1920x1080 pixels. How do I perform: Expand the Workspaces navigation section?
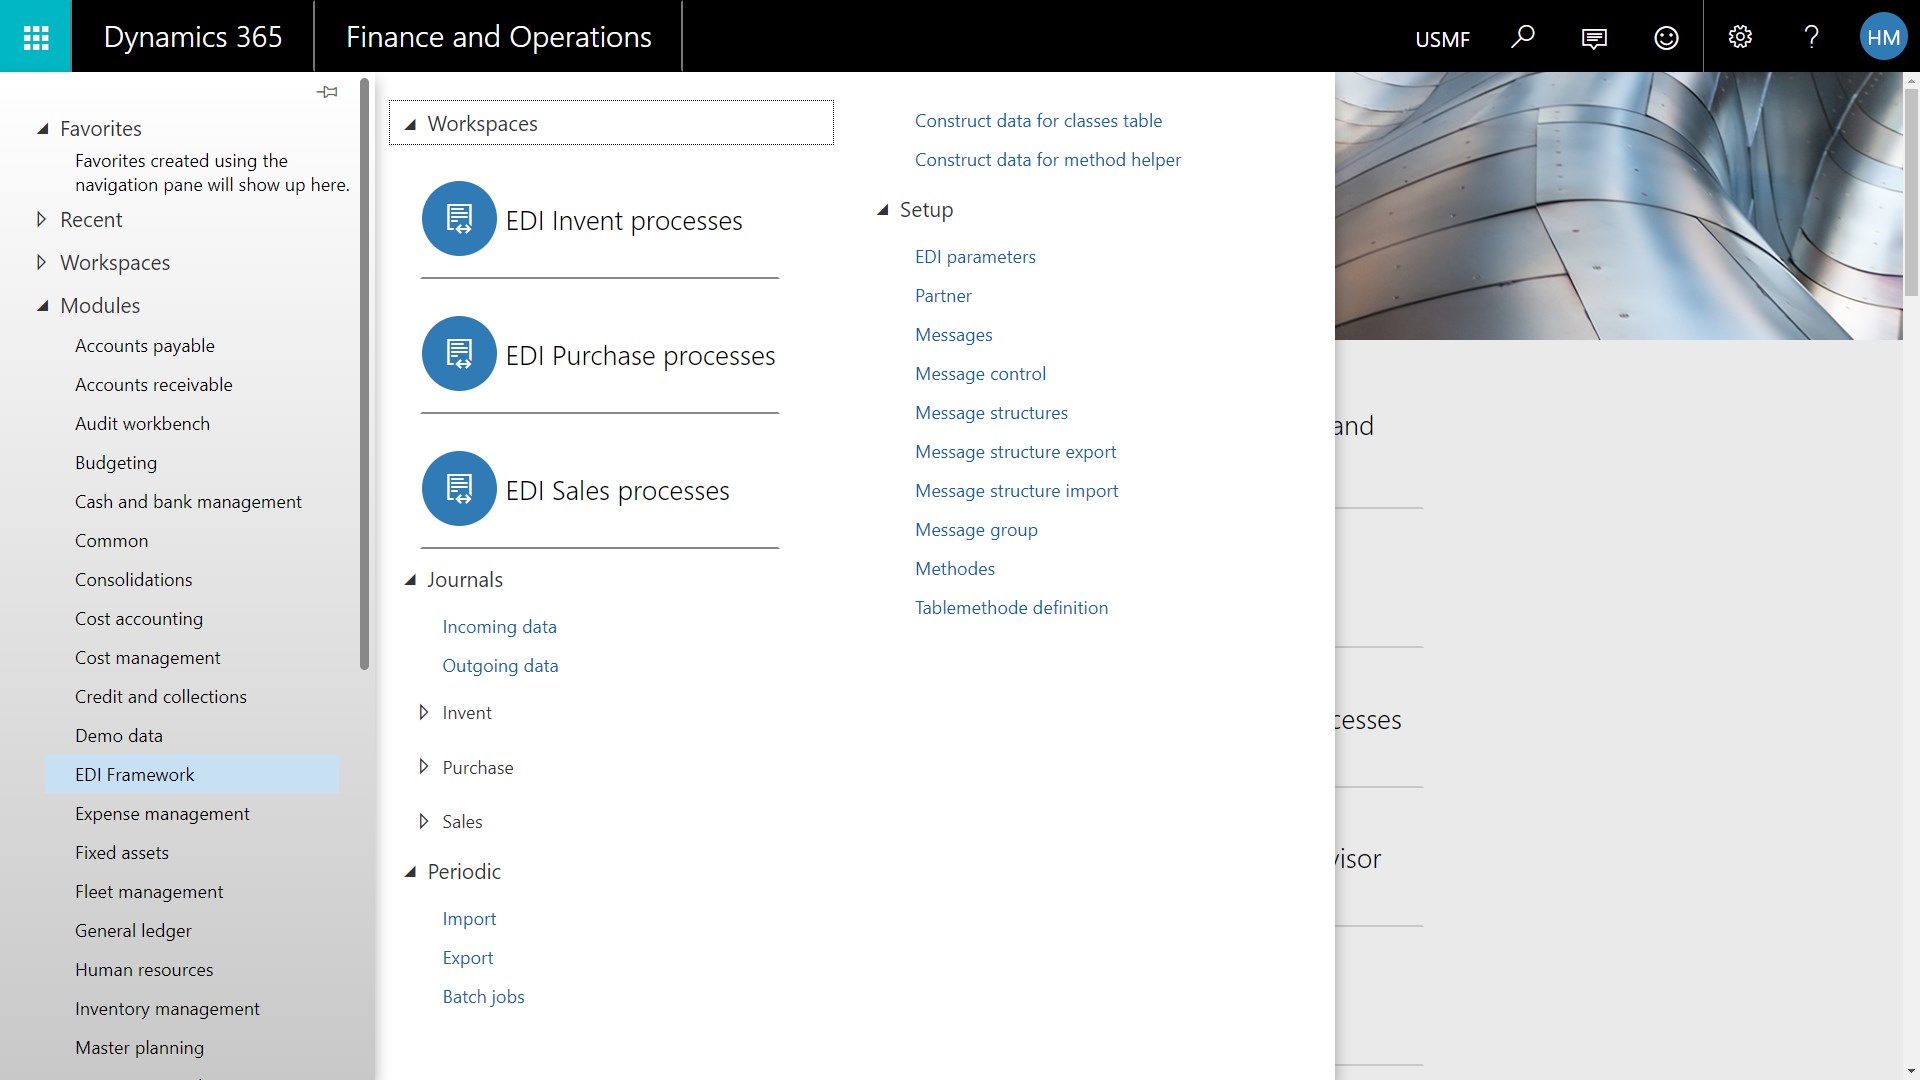41,262
